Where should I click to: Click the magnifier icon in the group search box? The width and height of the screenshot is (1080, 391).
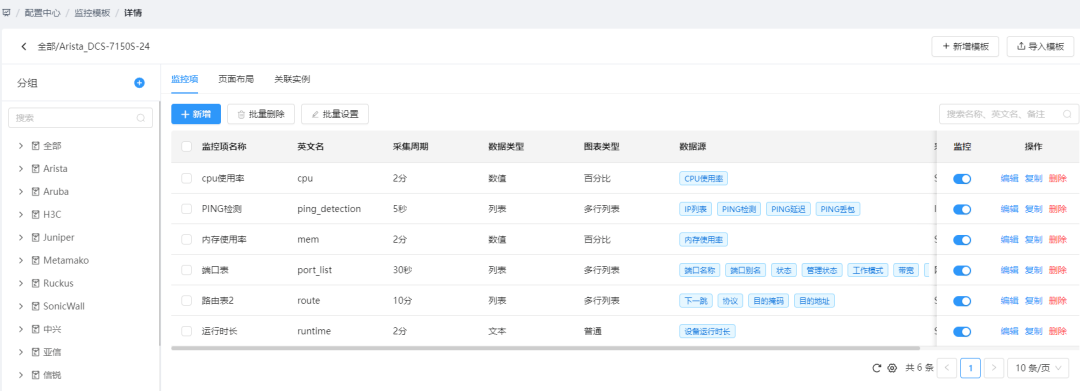[141, 118]
